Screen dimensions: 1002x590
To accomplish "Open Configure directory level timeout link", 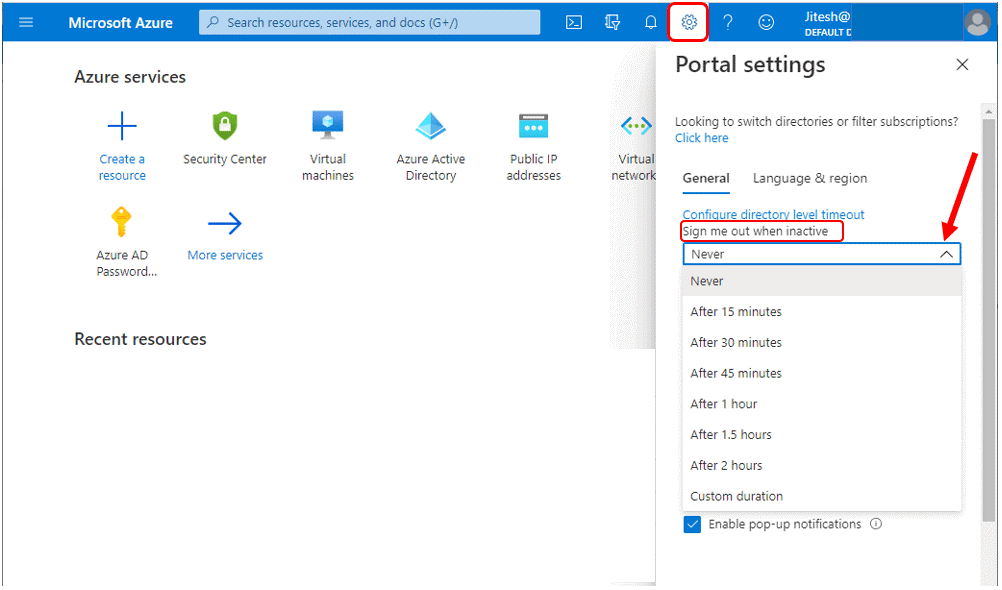I will pos(773,214).
